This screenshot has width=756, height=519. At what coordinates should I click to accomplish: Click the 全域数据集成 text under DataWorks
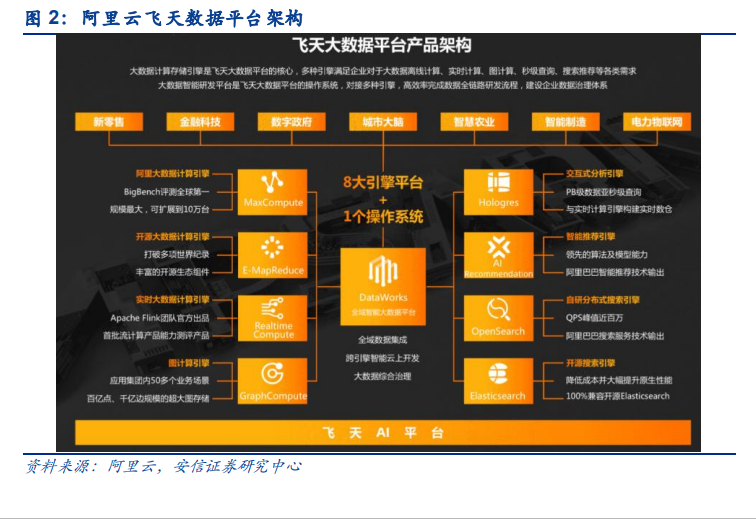(383, 340)
